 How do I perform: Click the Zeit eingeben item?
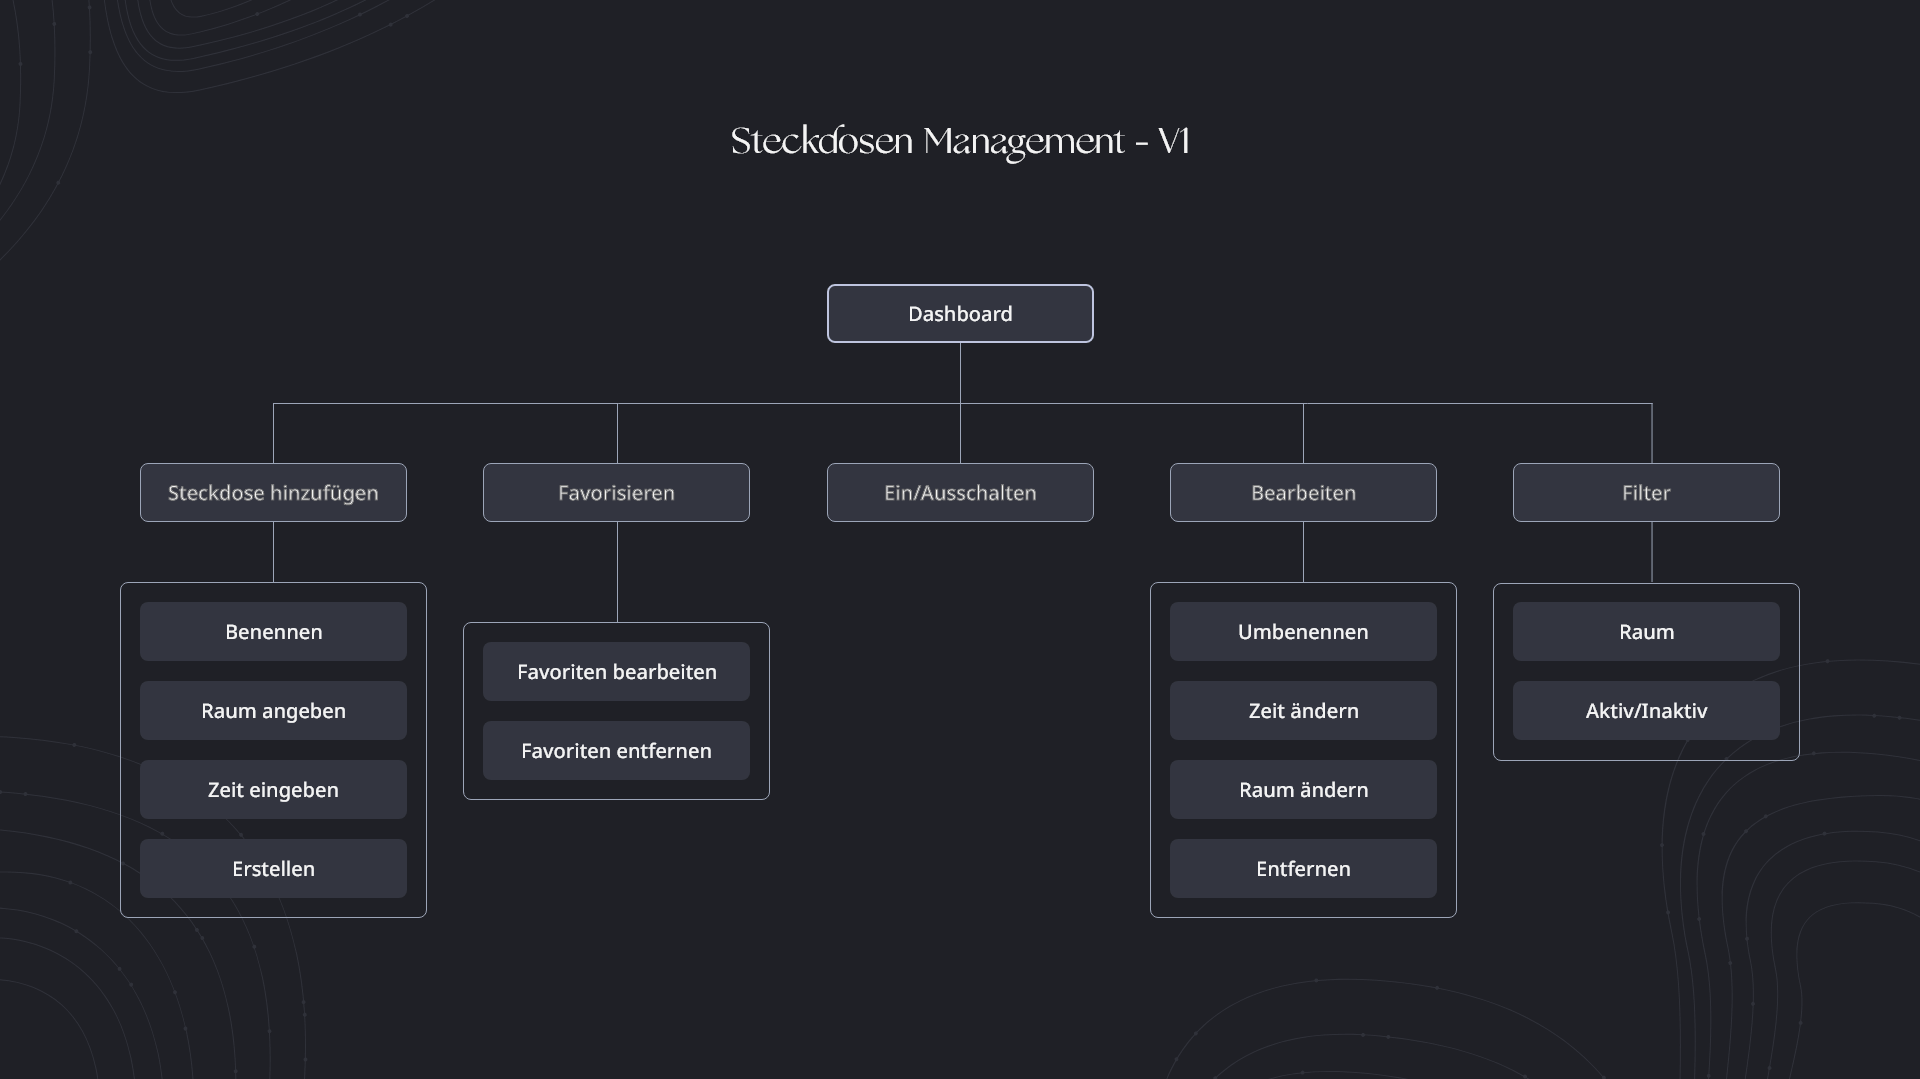click(x=272, y=789)
